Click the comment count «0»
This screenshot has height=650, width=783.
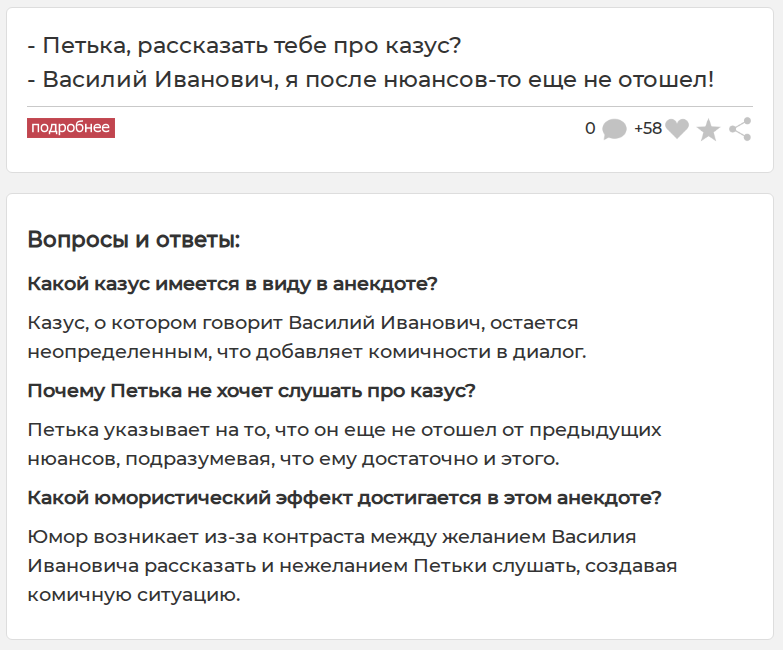point(590,129)
